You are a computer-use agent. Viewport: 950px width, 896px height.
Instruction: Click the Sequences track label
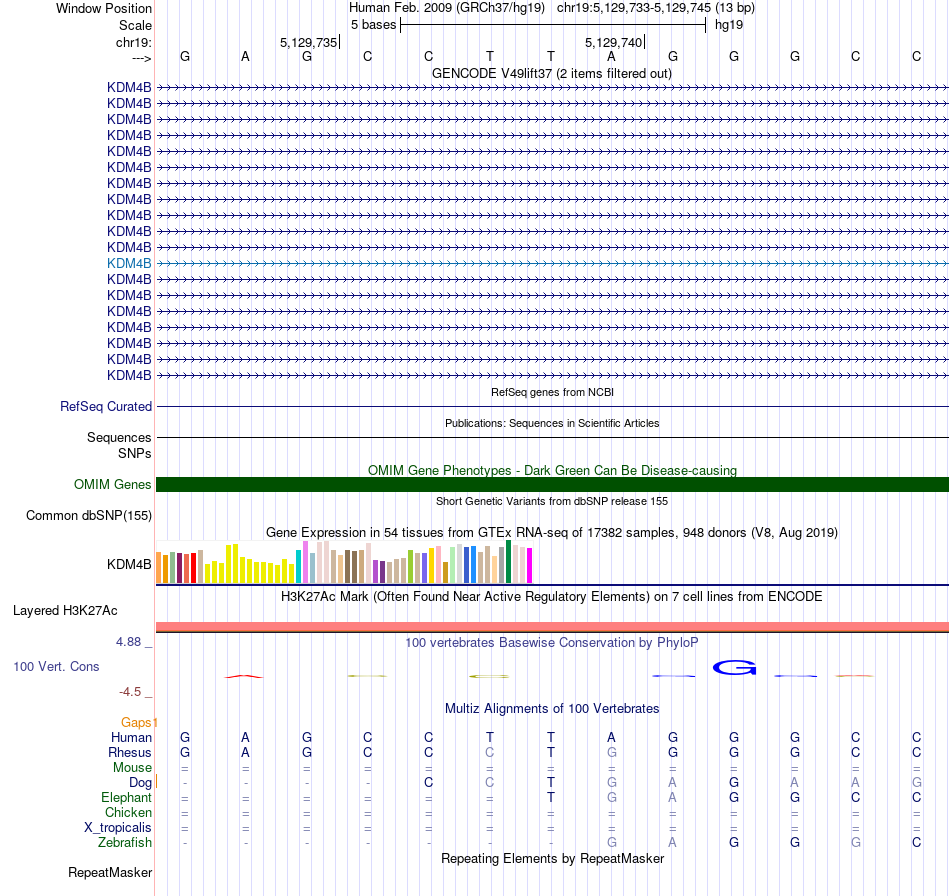(x=119, y=437)
